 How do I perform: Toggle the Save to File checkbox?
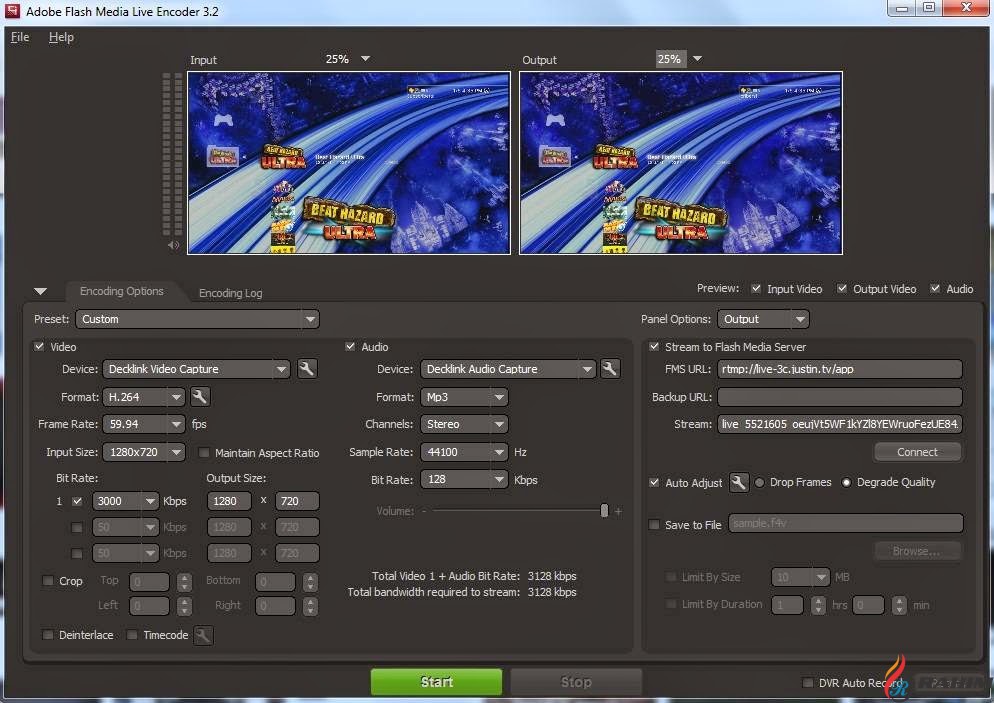pos(655,524)
